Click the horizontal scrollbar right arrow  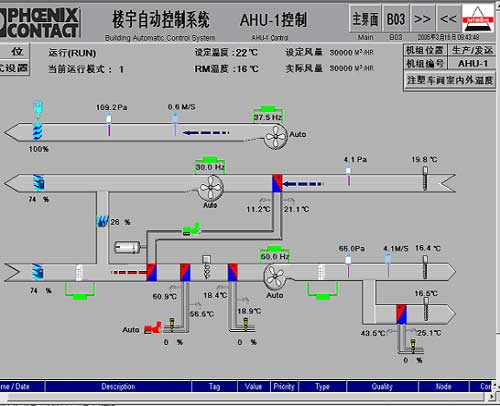tap(492, 397)
